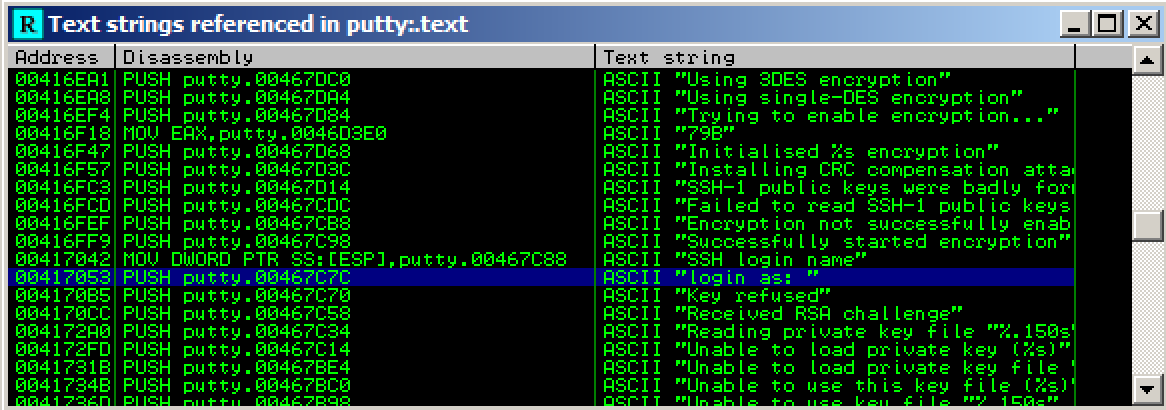Click PUSH putty.00467D84 instruction
Screen dimensions: 1166x410
236,115
